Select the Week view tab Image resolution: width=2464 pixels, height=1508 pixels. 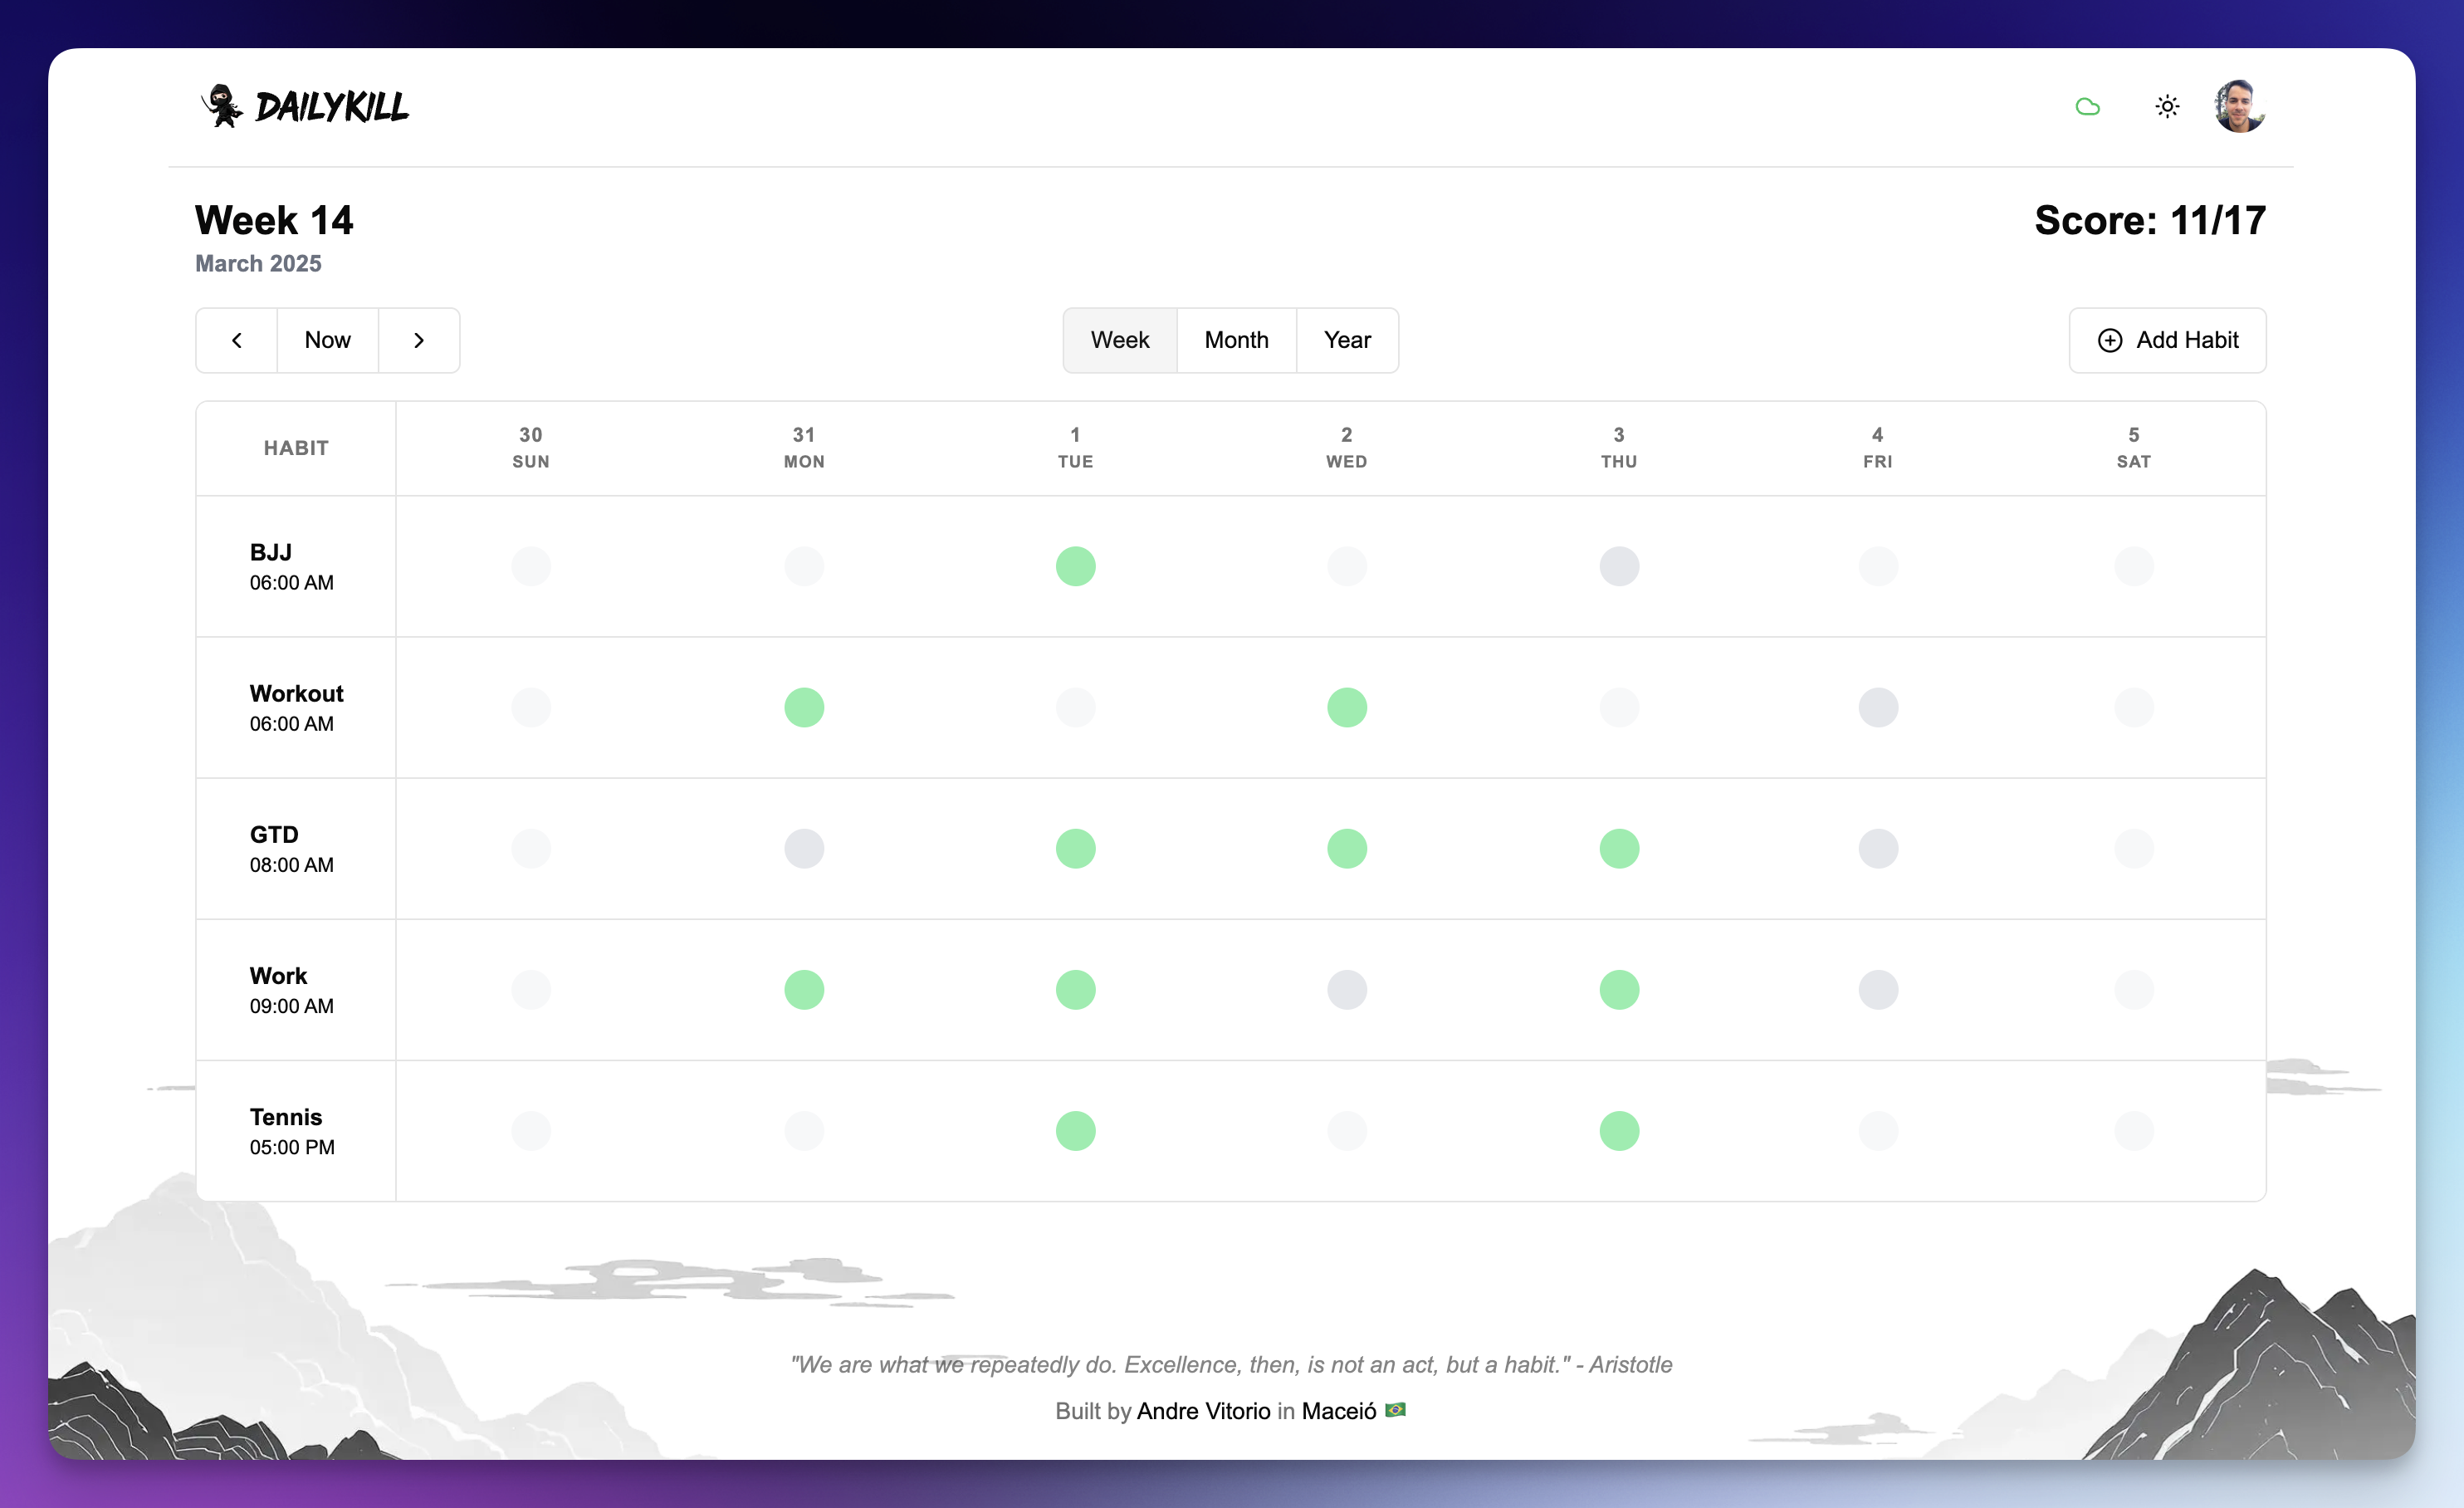pos(1119,341)
